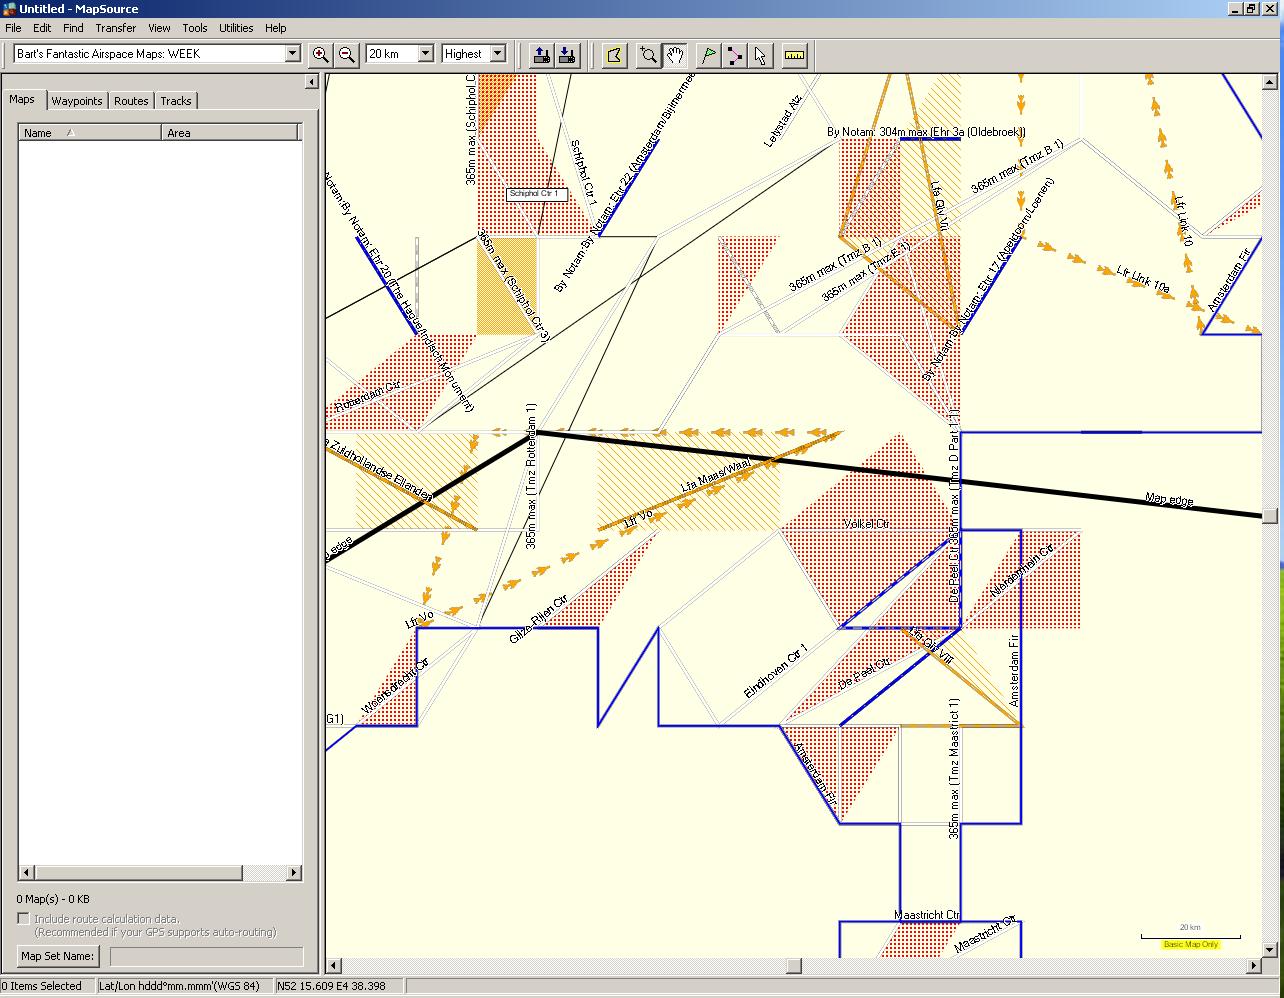Click the Maastricht Ctr horizontal label

(927, 915)
